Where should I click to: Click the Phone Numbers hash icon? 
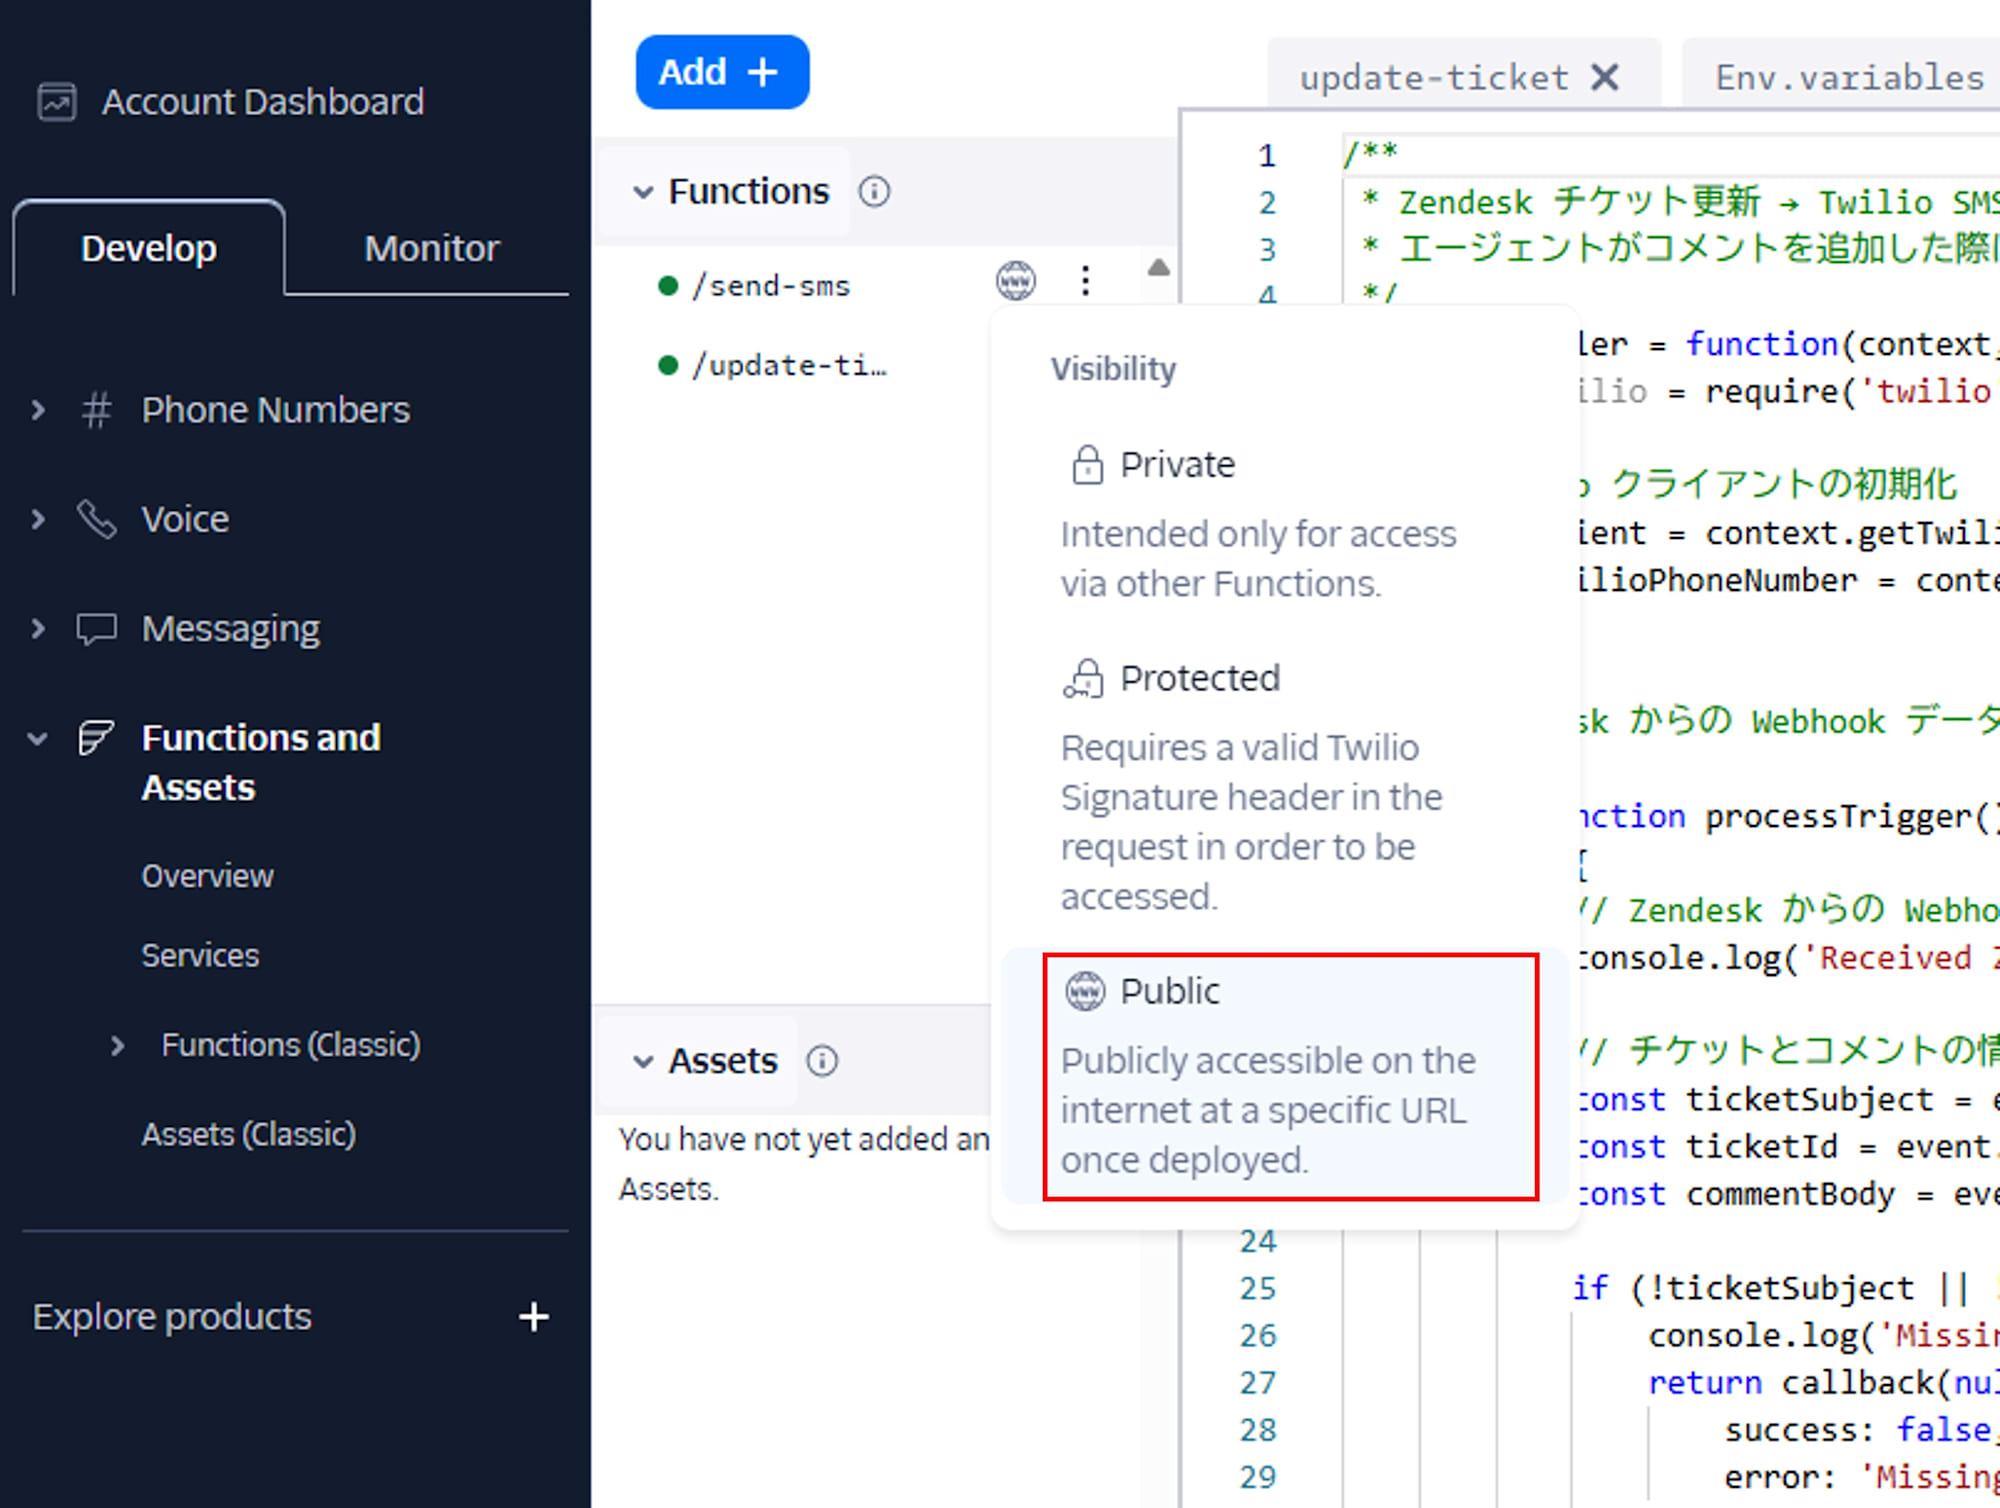point(96,410)
